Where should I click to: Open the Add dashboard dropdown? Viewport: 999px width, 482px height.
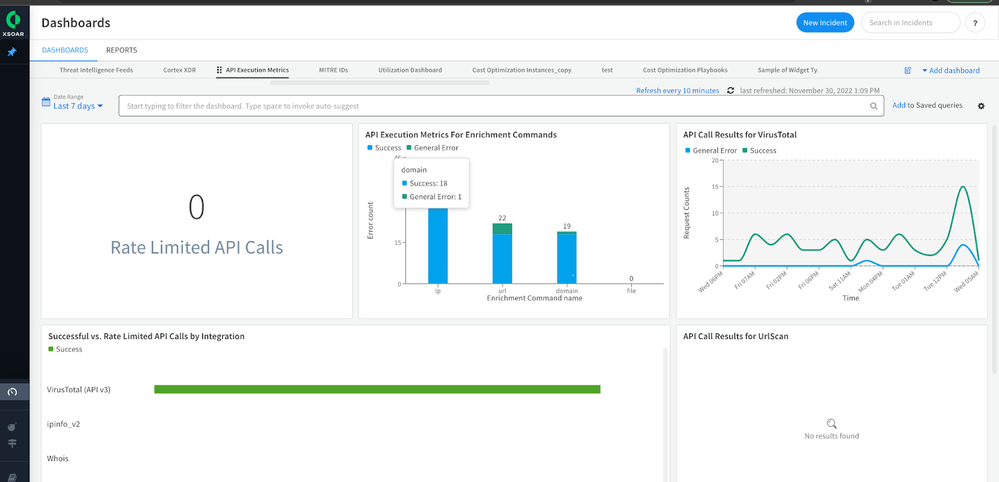950,71
